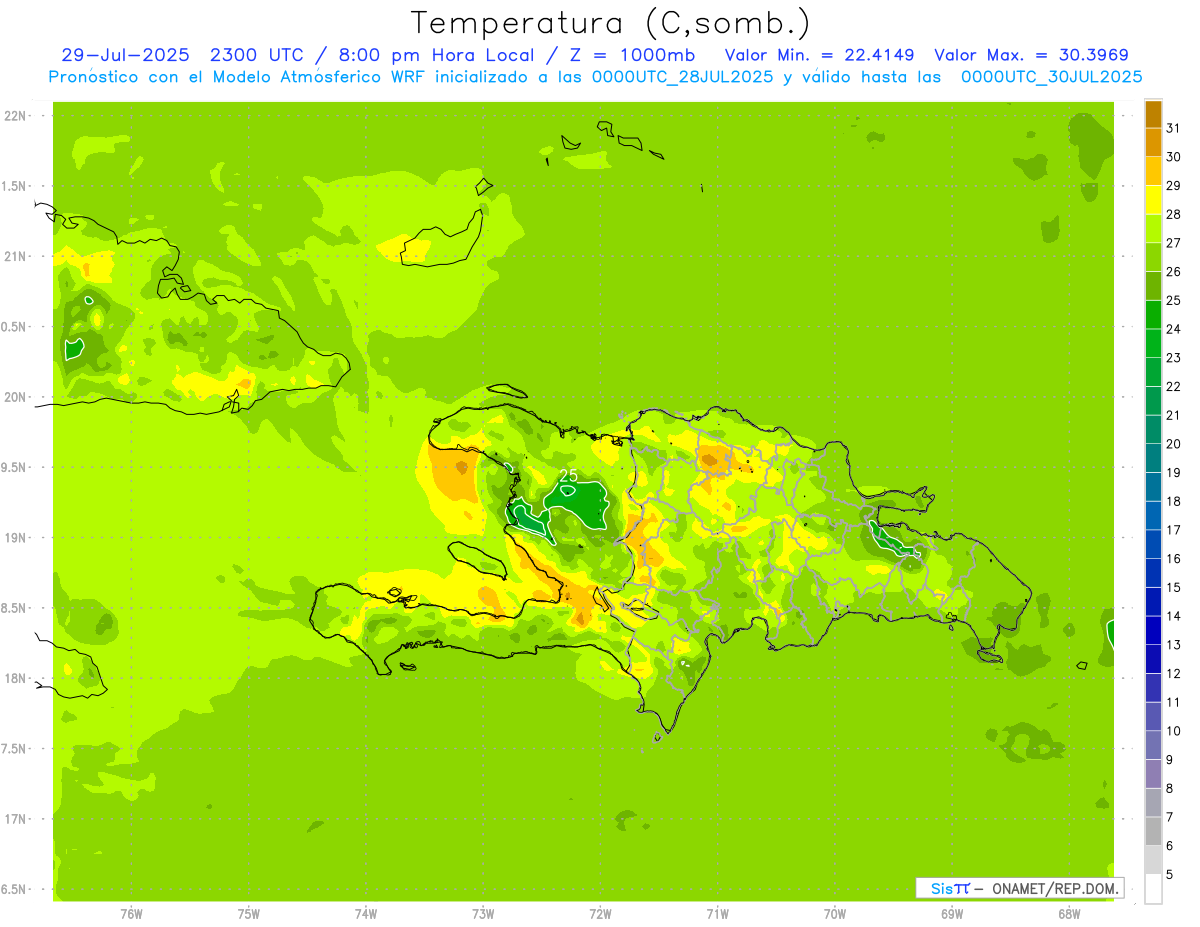Click the '18N' latitude axis label
Viewport: 1200px width, 927px height.
[x=13, y=678]
